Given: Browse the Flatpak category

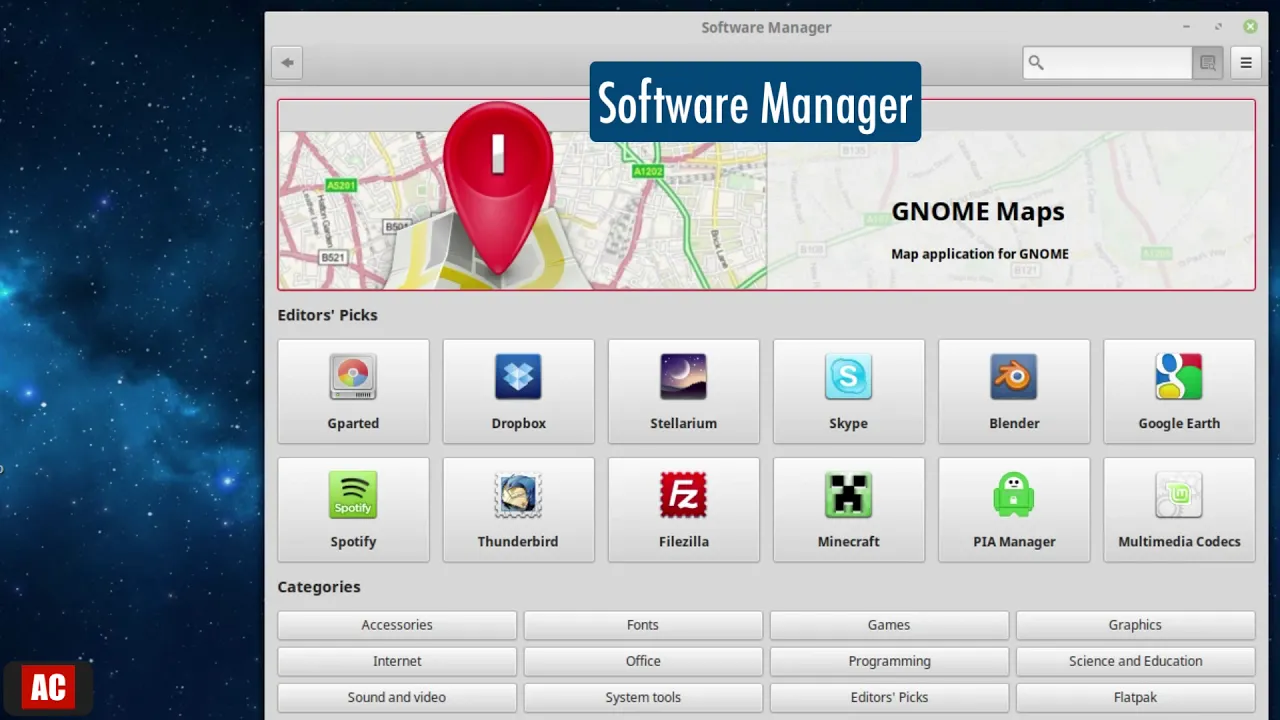Looking at the screenshot, I should 1135,697.
